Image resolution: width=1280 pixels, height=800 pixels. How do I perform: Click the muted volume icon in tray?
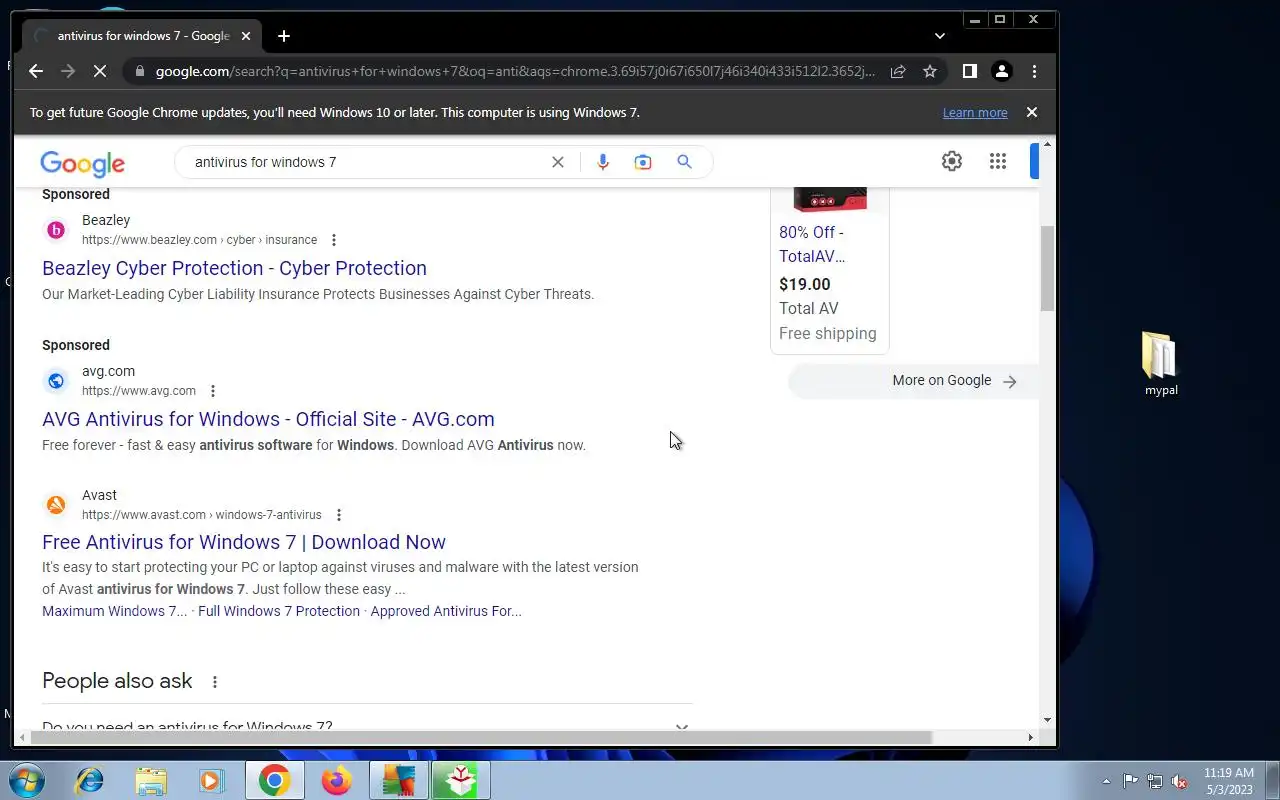[x=1180, y=781]
